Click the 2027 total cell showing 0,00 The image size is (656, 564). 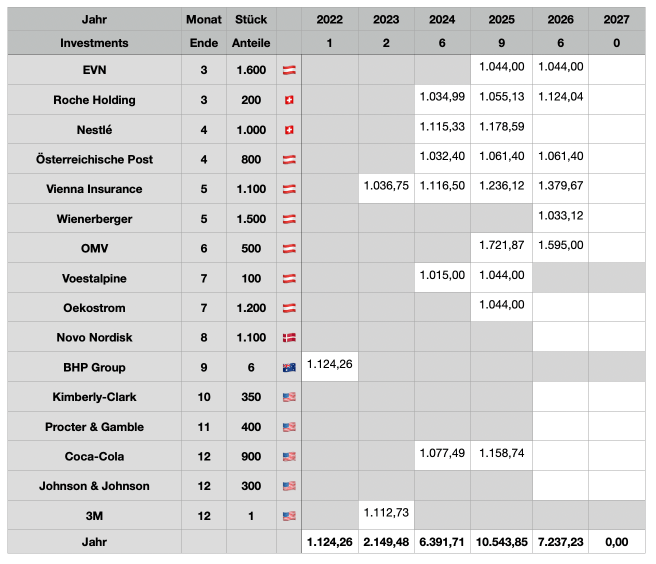tap(616, 541)
